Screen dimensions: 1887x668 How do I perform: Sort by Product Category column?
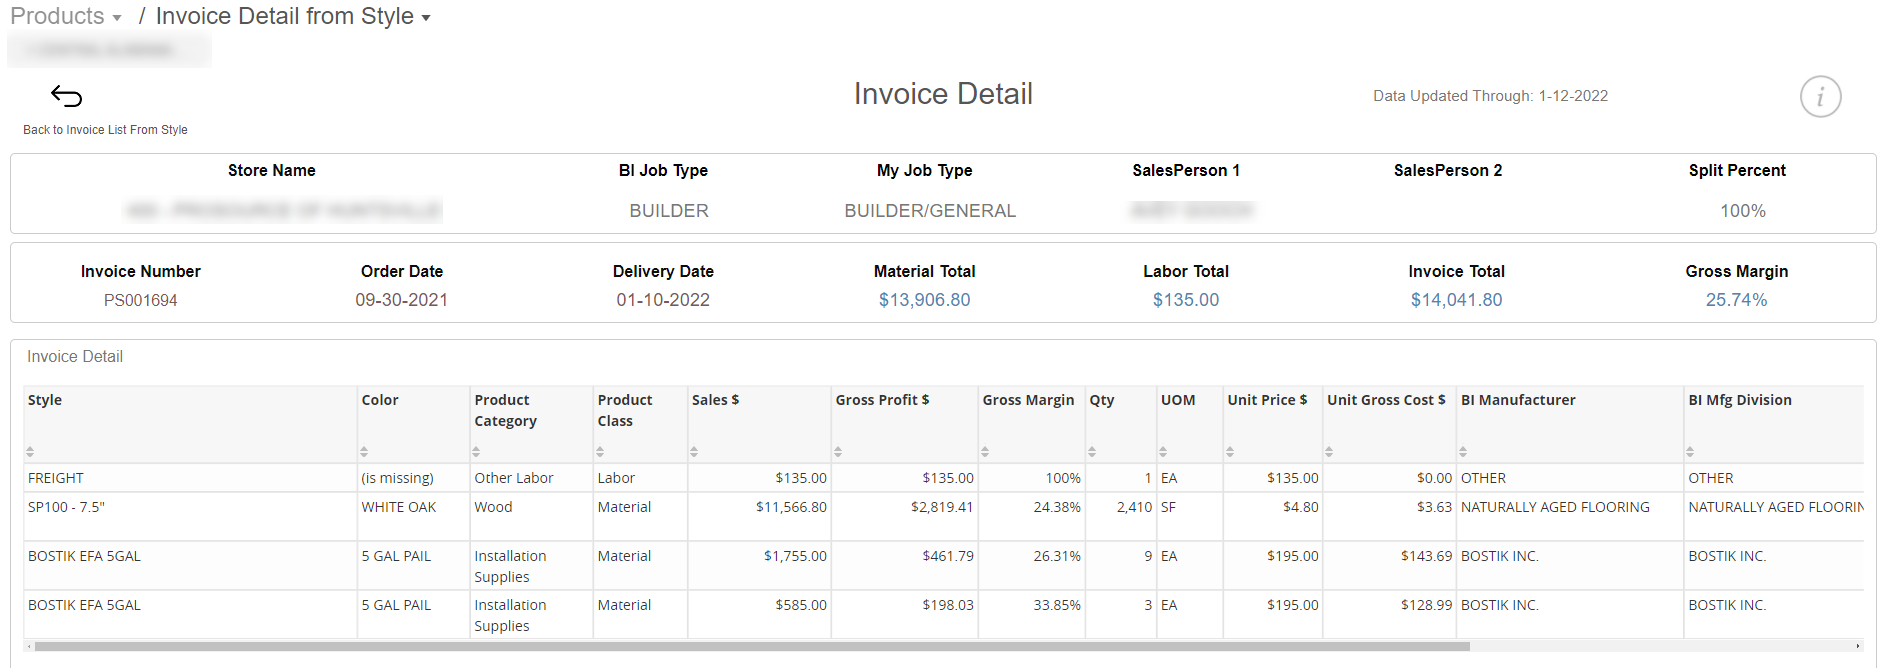click(477, 452)
